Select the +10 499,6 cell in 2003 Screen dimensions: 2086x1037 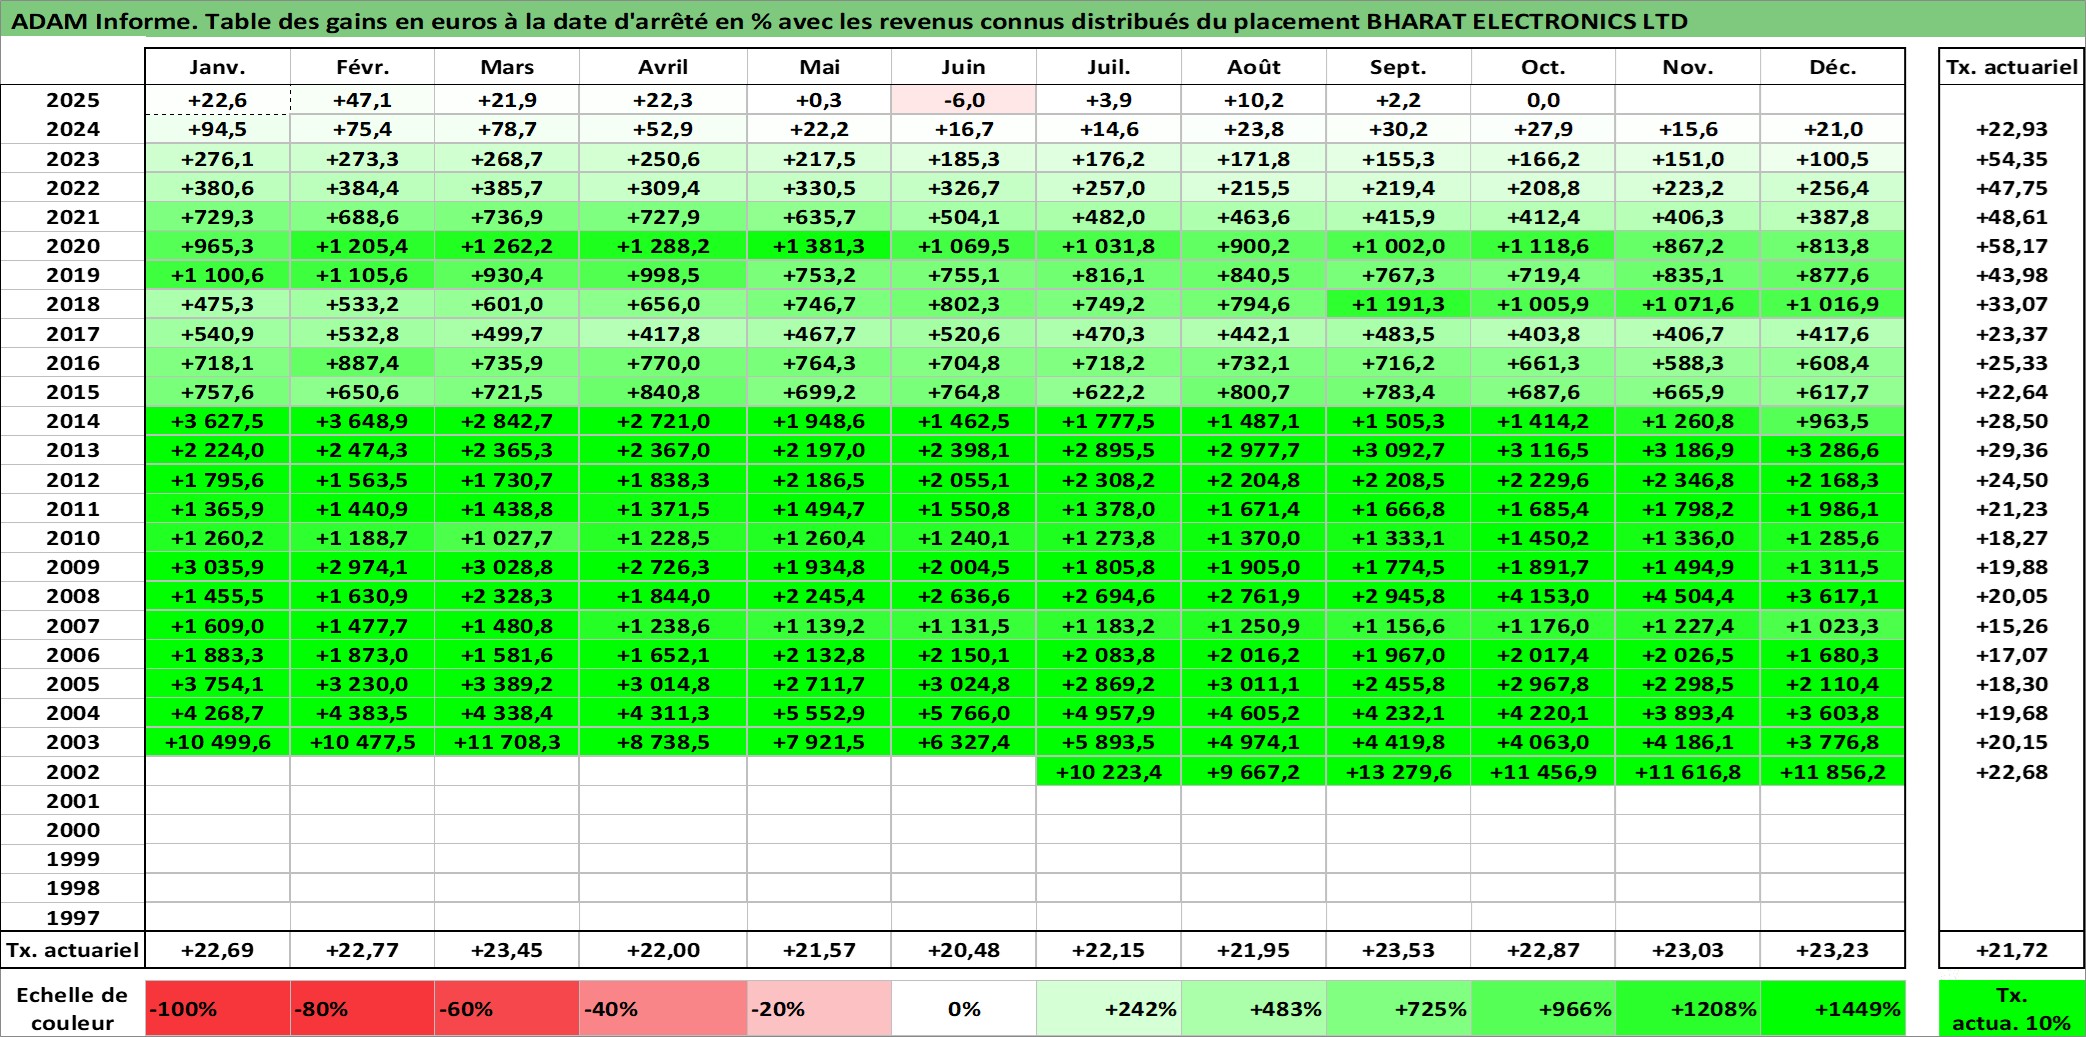218,742
